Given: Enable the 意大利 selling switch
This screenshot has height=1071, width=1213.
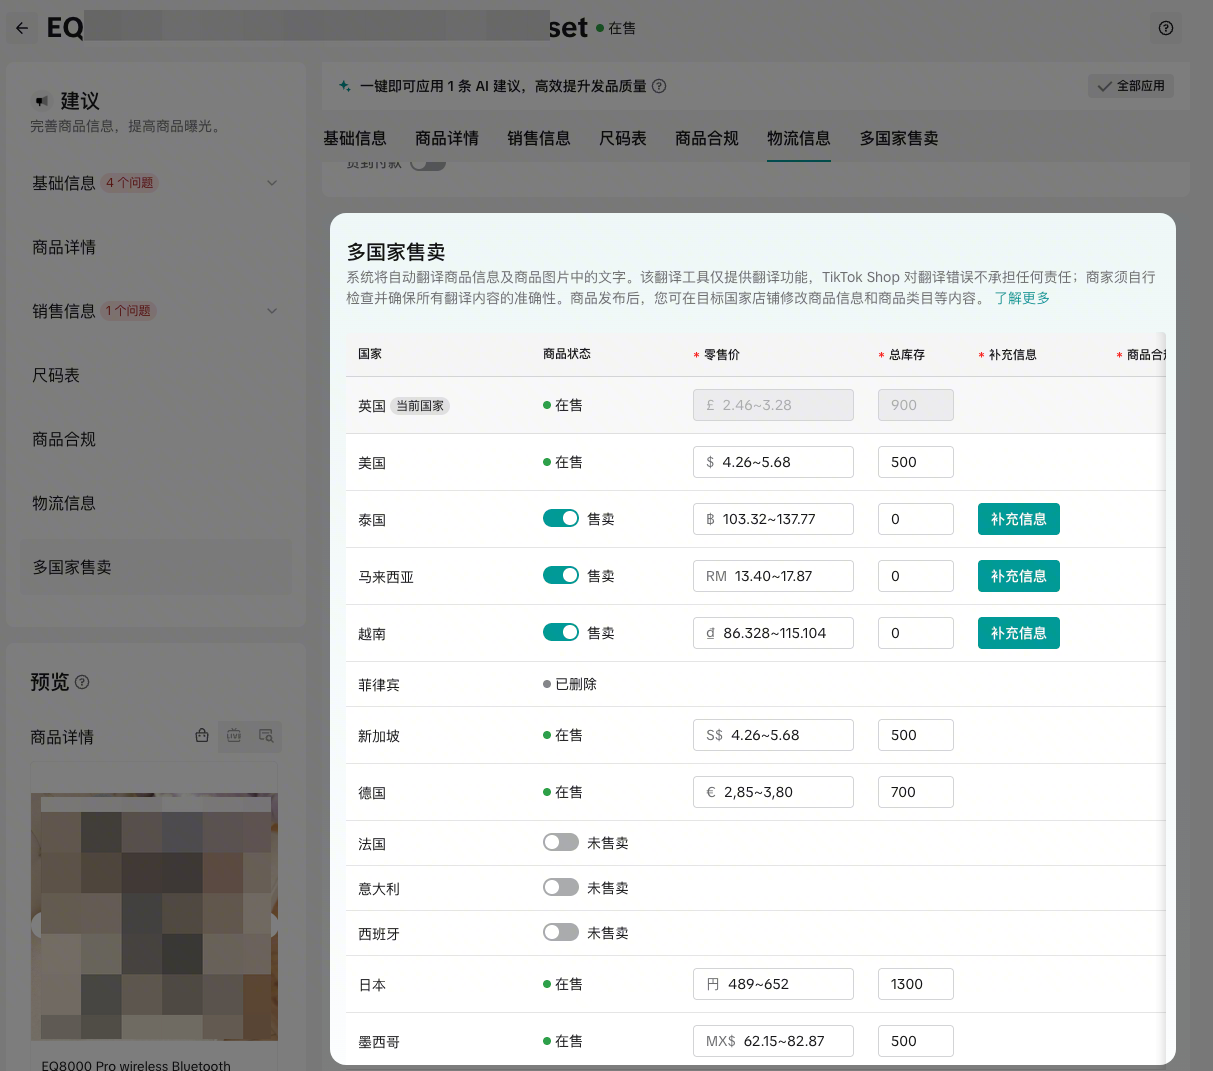Looking at the screenshot, I should coord(560,887).
